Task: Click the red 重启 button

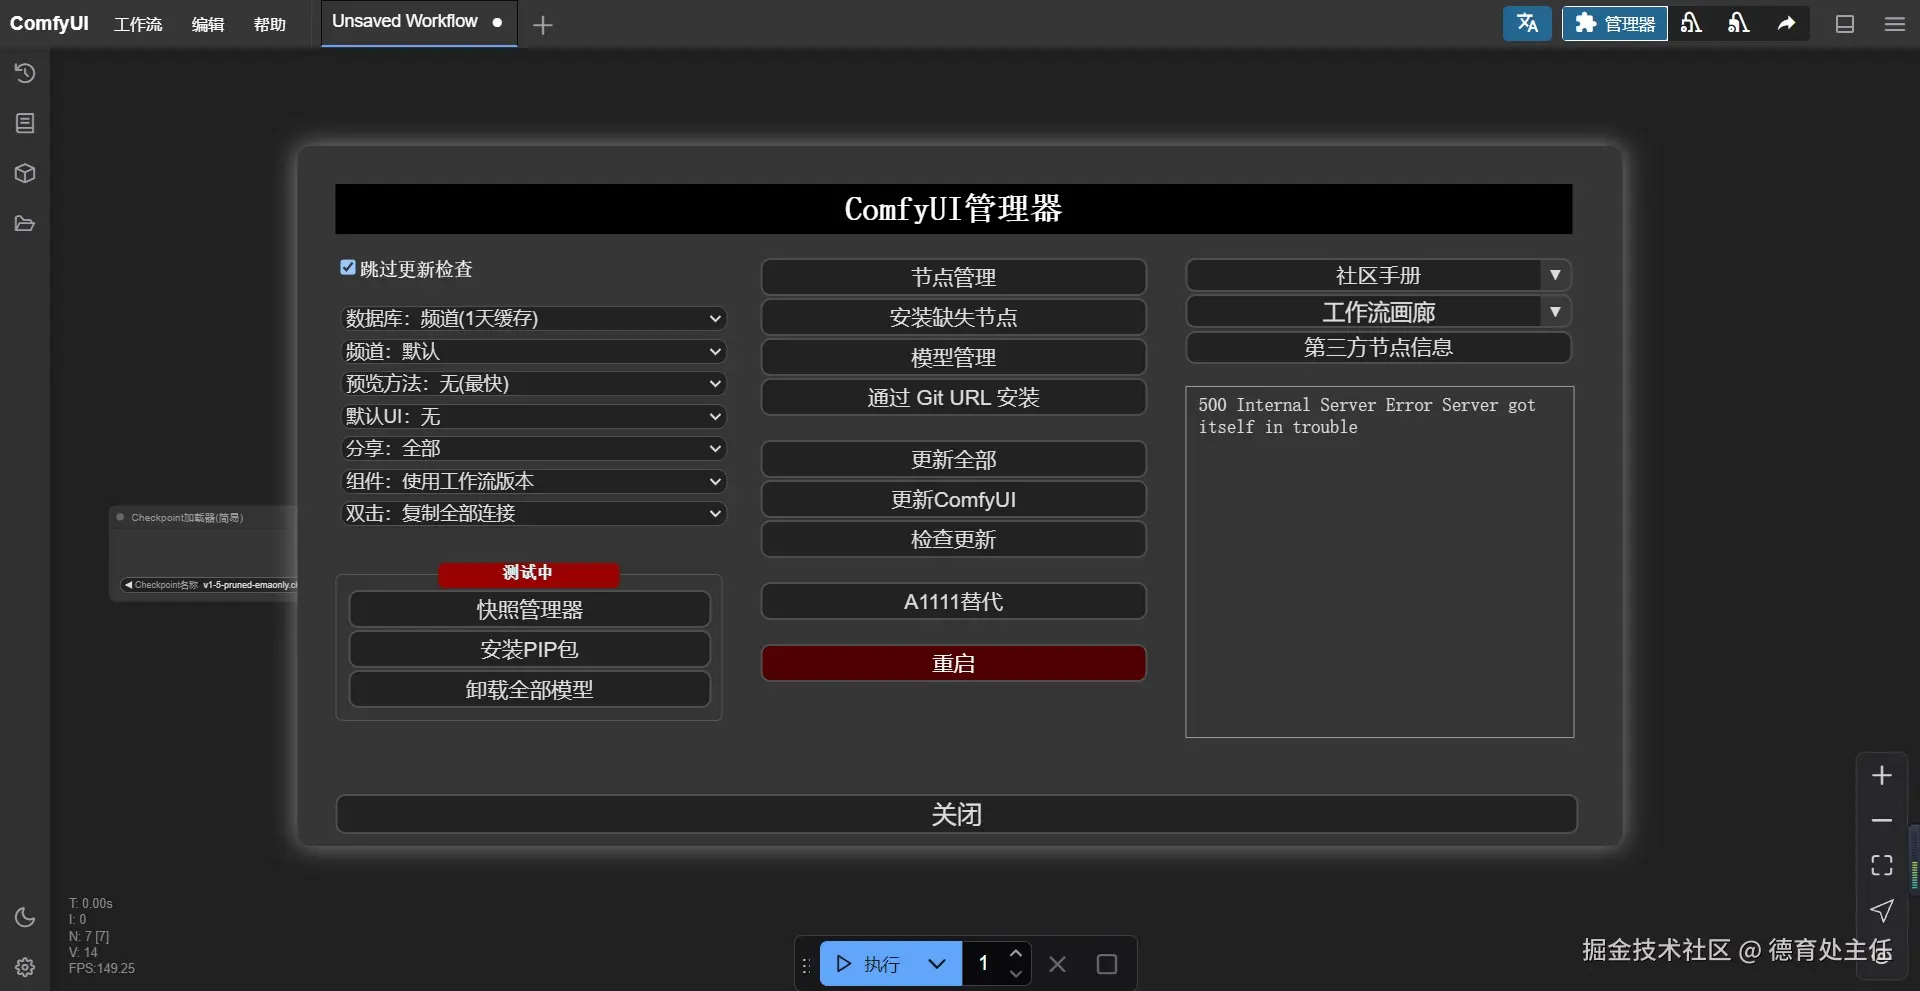Action: 953,663
